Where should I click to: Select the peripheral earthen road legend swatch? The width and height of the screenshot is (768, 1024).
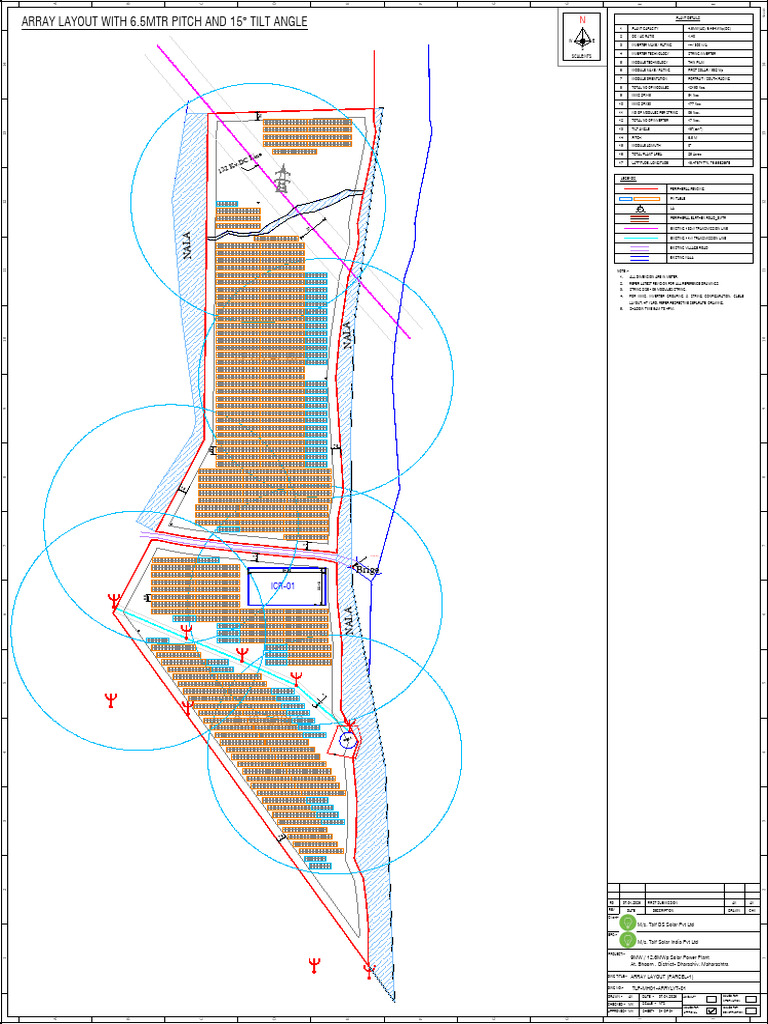tap(639, 219)
